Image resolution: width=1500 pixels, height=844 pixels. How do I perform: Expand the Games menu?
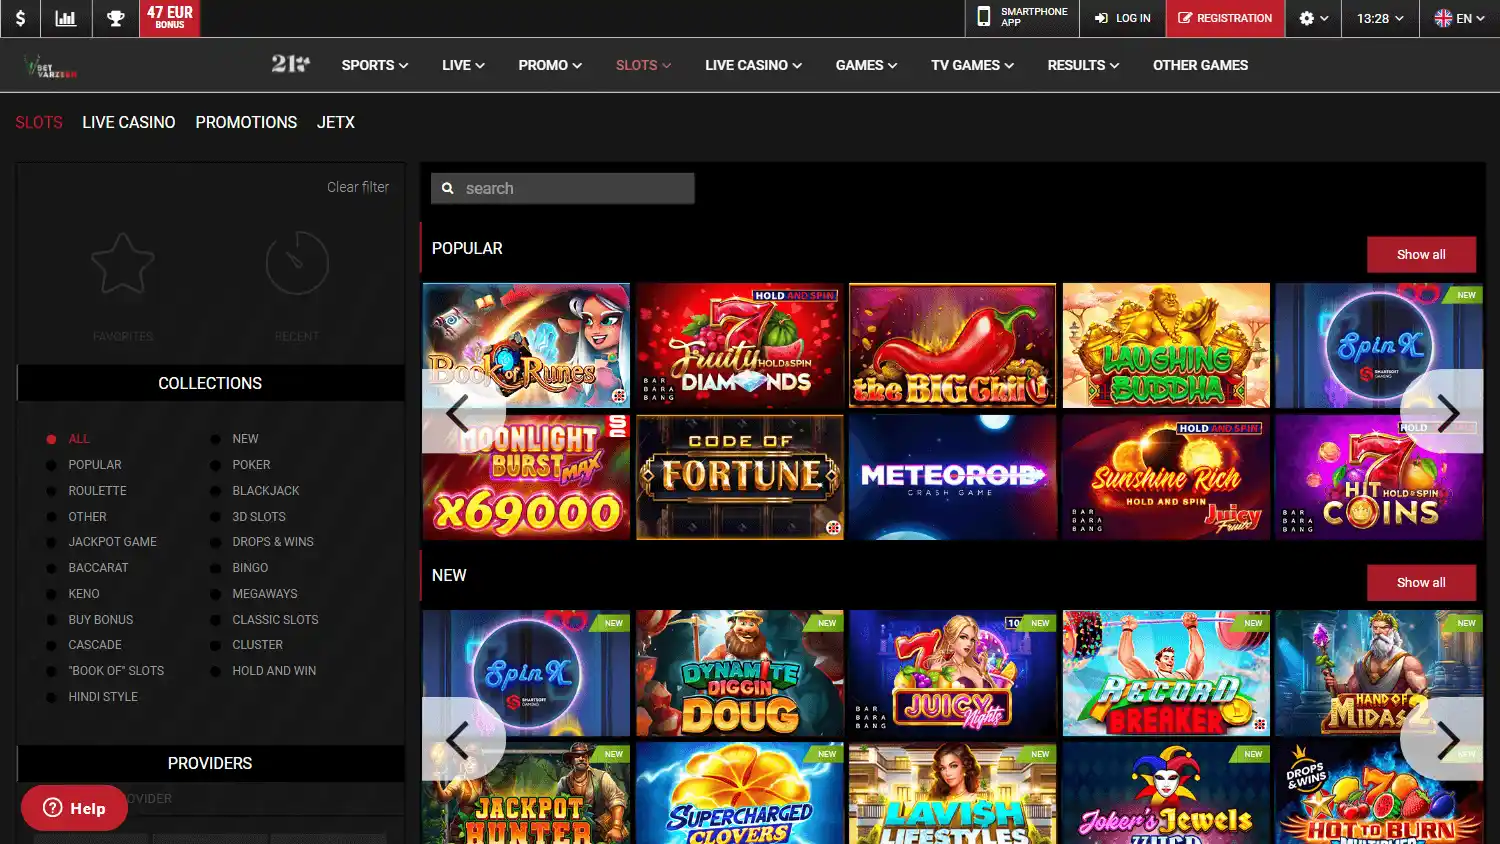[x=866, y=65]
